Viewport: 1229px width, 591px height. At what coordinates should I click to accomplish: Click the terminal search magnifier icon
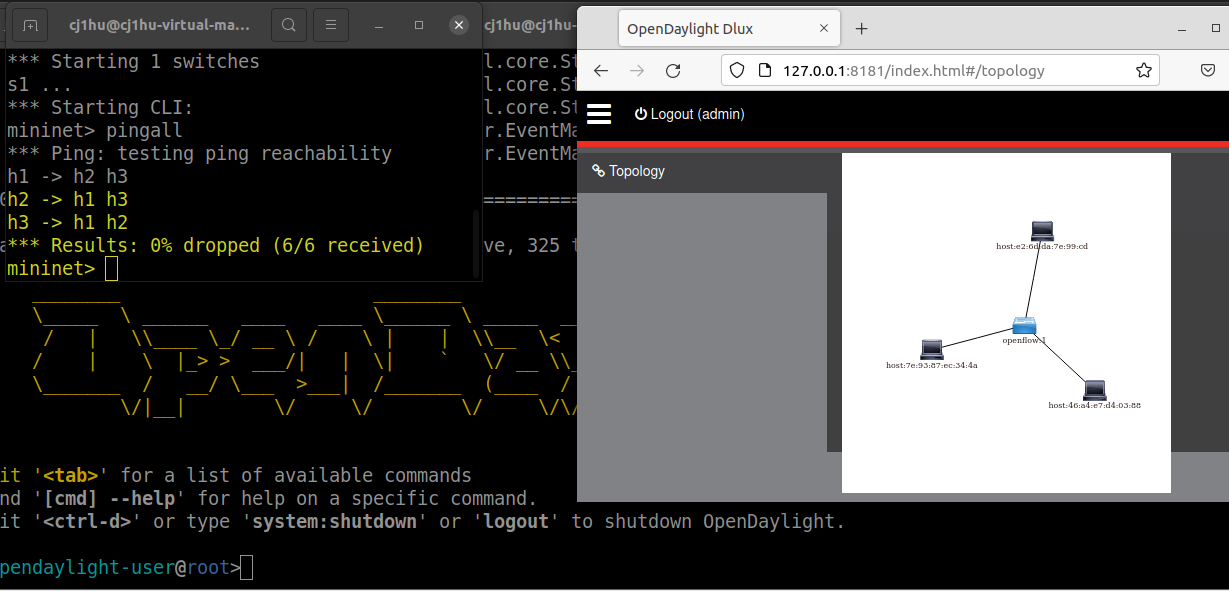288,24
